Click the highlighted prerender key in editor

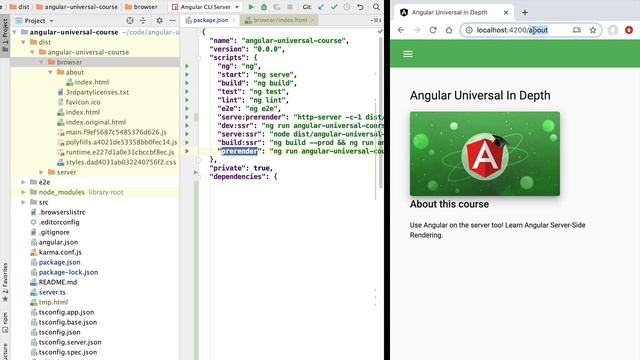pos(240,151)
